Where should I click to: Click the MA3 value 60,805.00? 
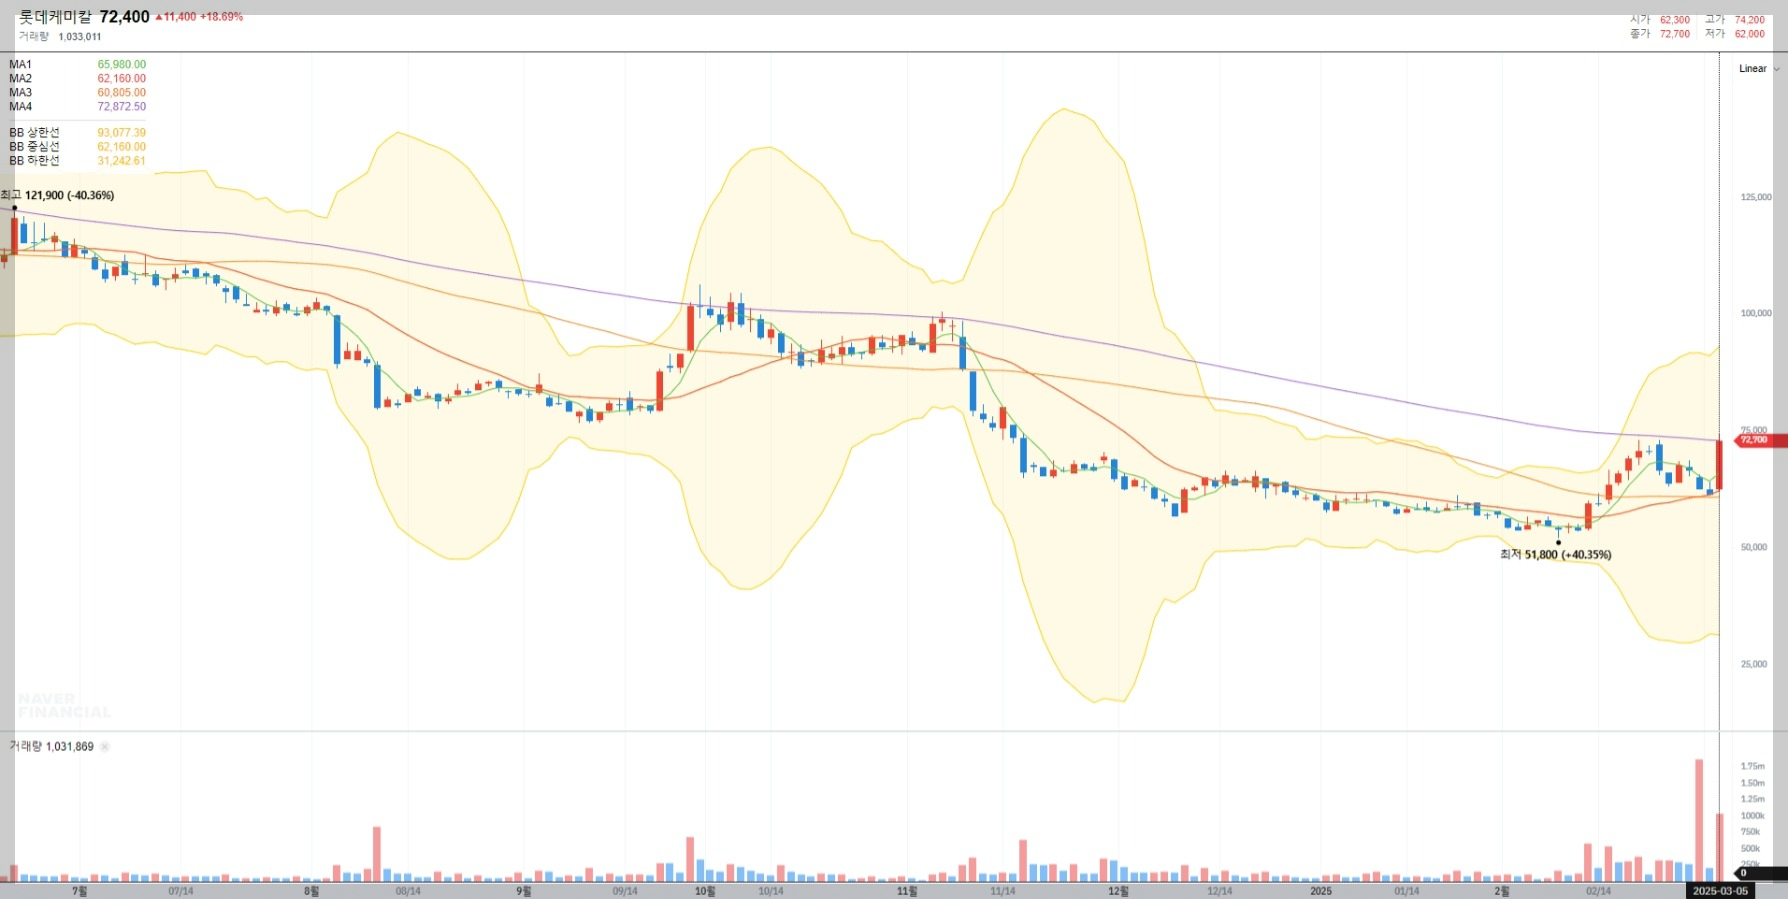122,93
